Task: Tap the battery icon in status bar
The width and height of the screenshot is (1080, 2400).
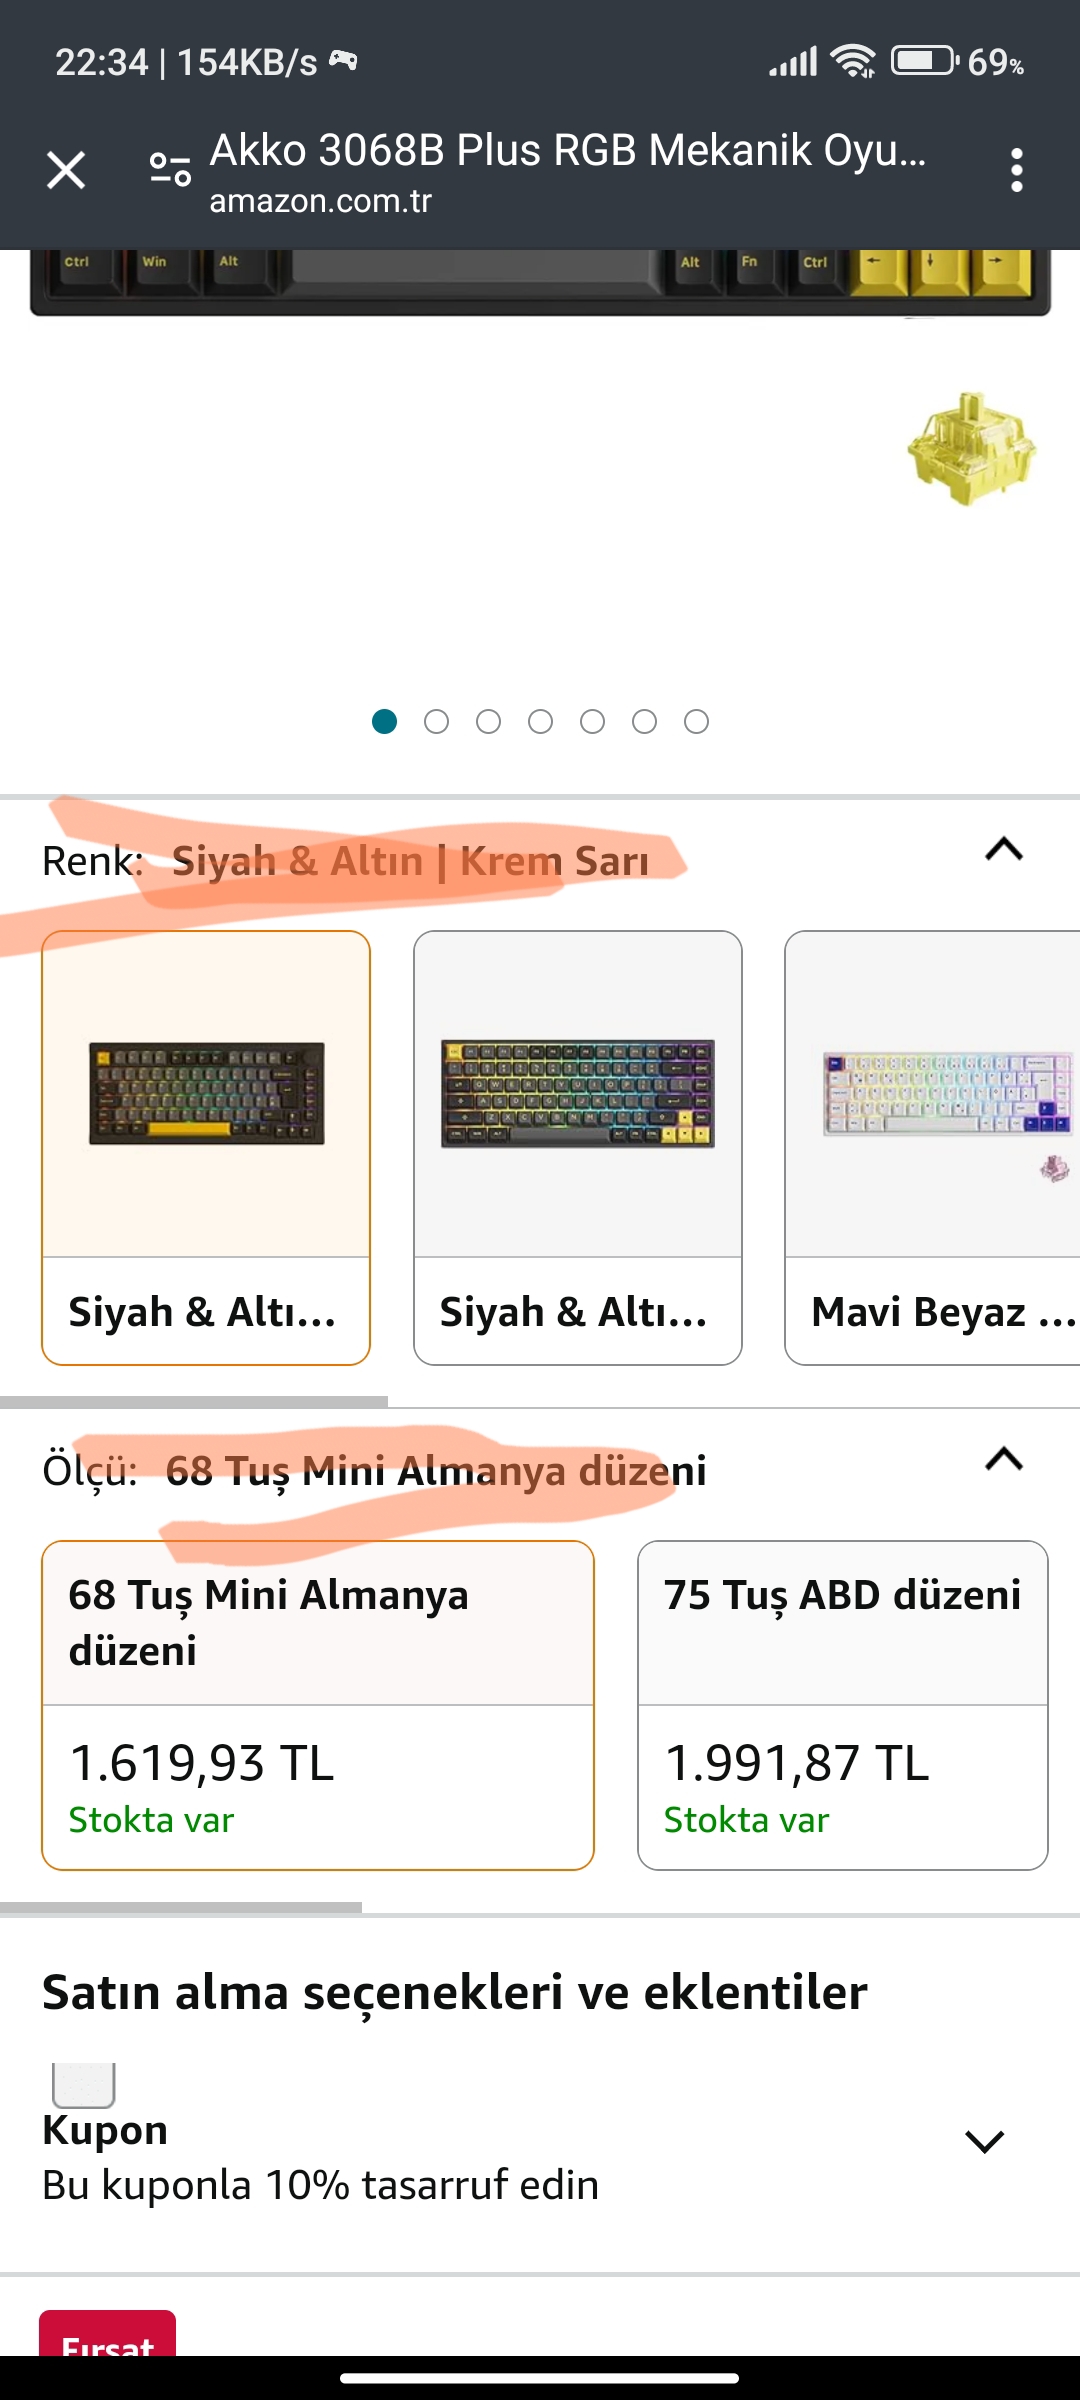Action: click(923, 62)
